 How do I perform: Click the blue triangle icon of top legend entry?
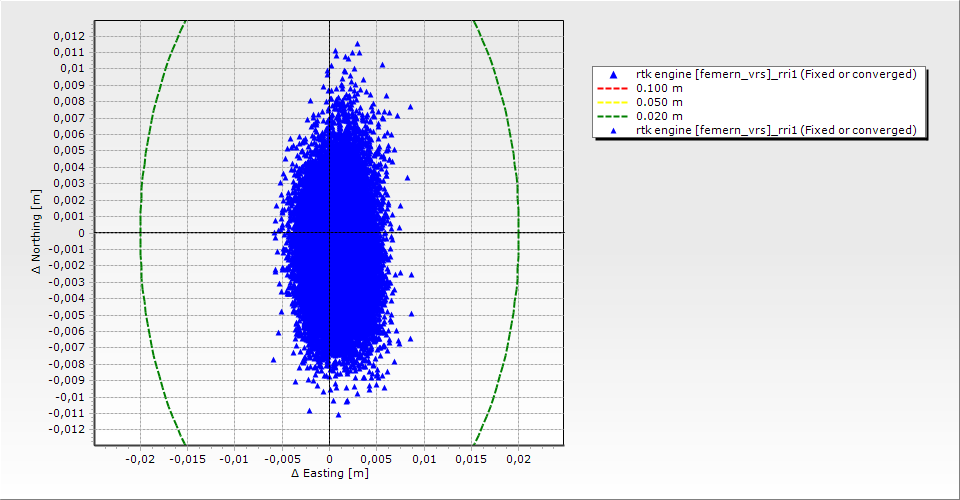click(614, 74)
